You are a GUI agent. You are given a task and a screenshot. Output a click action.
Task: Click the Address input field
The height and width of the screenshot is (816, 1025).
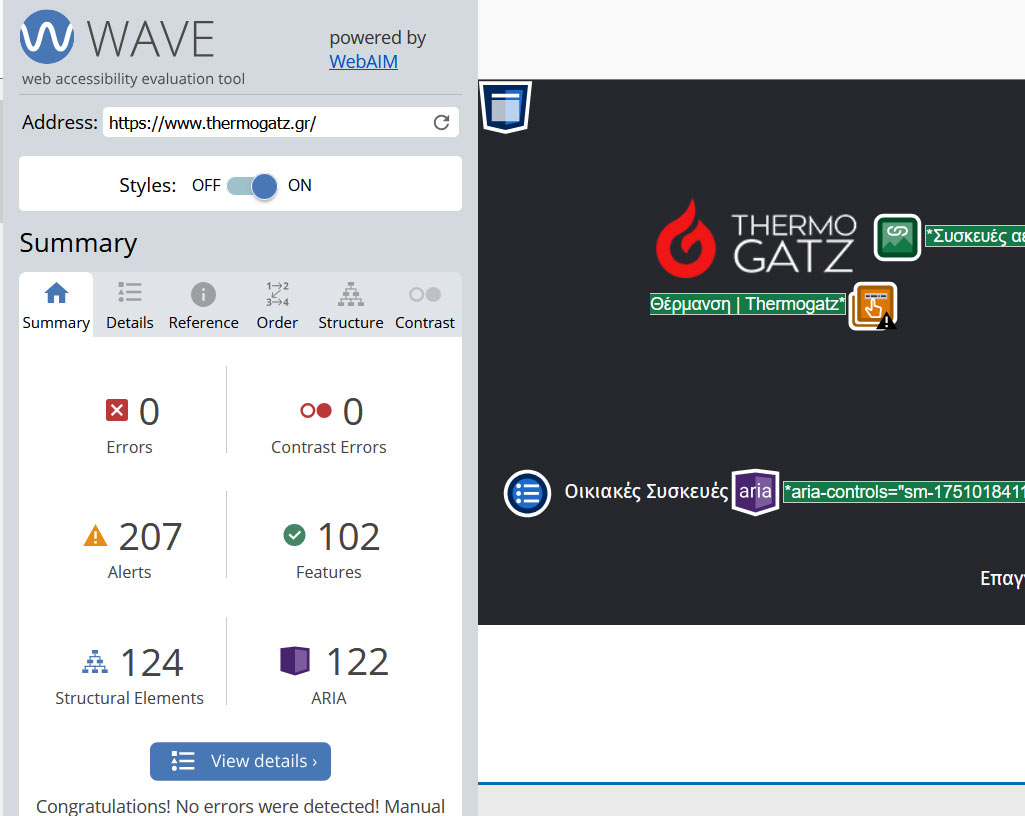coord(265,123)
